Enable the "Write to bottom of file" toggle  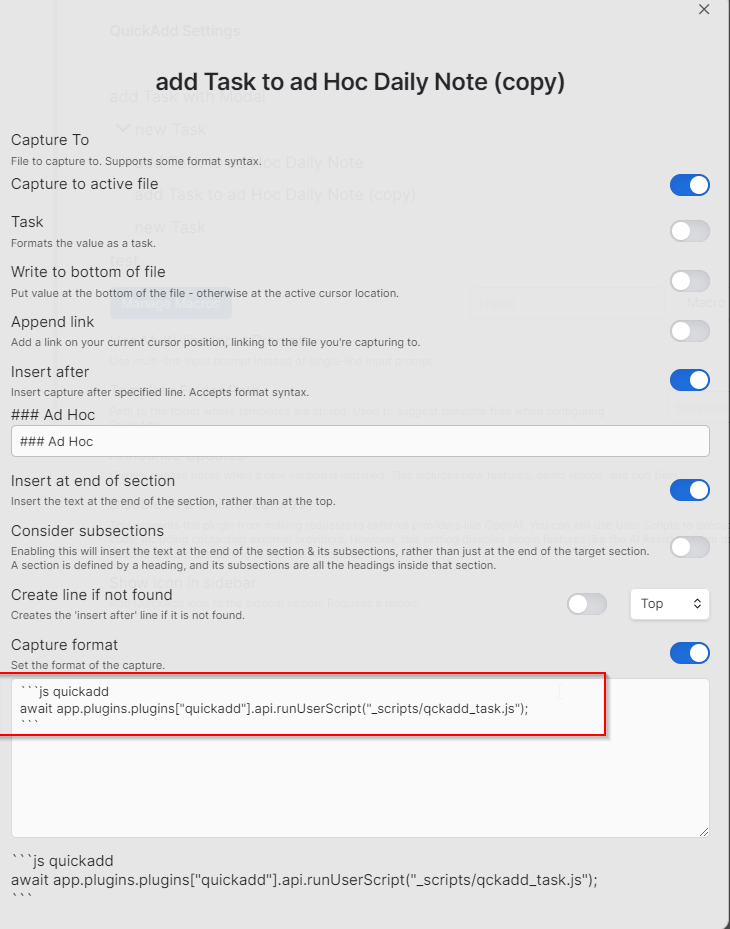point(690,281)
